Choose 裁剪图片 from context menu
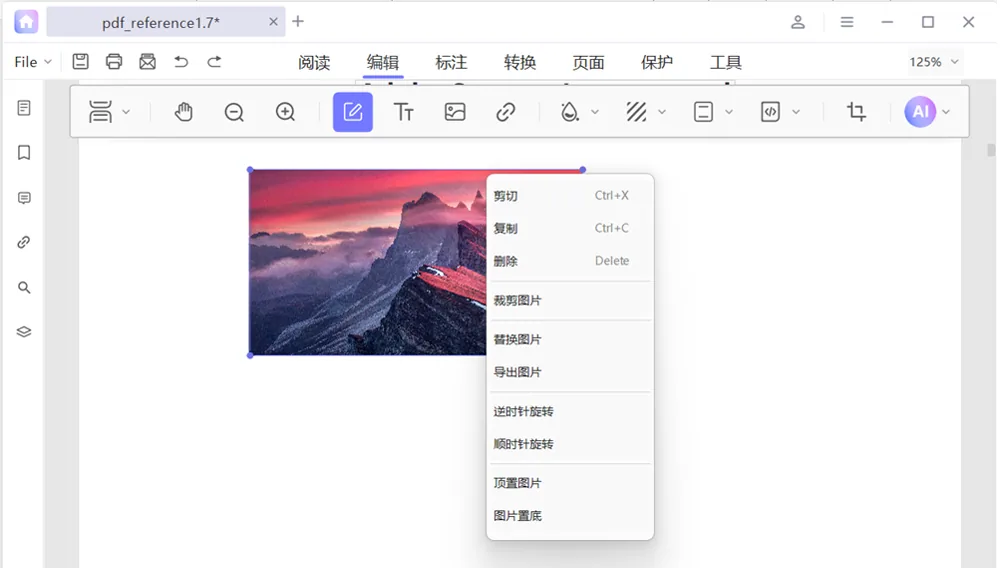The width and height of the screenshot is (1000, 568). point(570,300)
